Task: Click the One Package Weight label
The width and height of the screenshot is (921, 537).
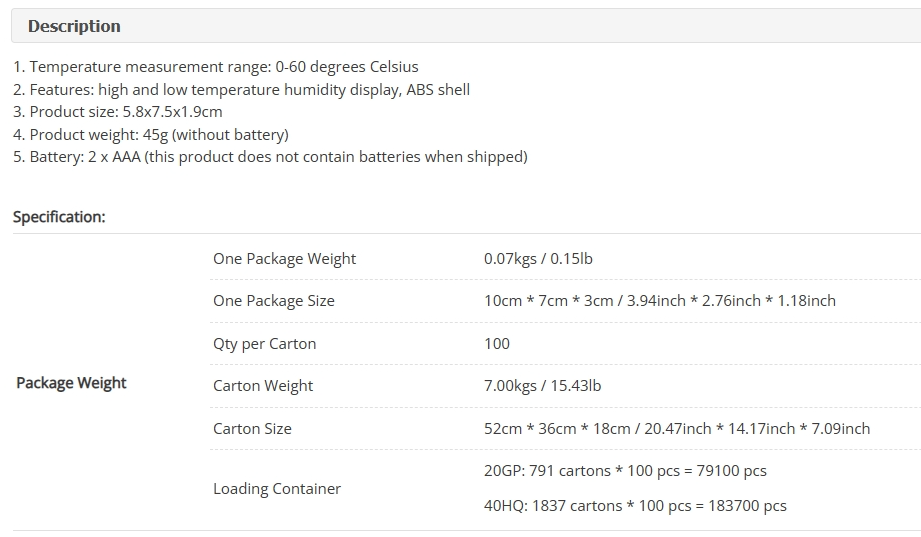Action: tap(284, 259)
